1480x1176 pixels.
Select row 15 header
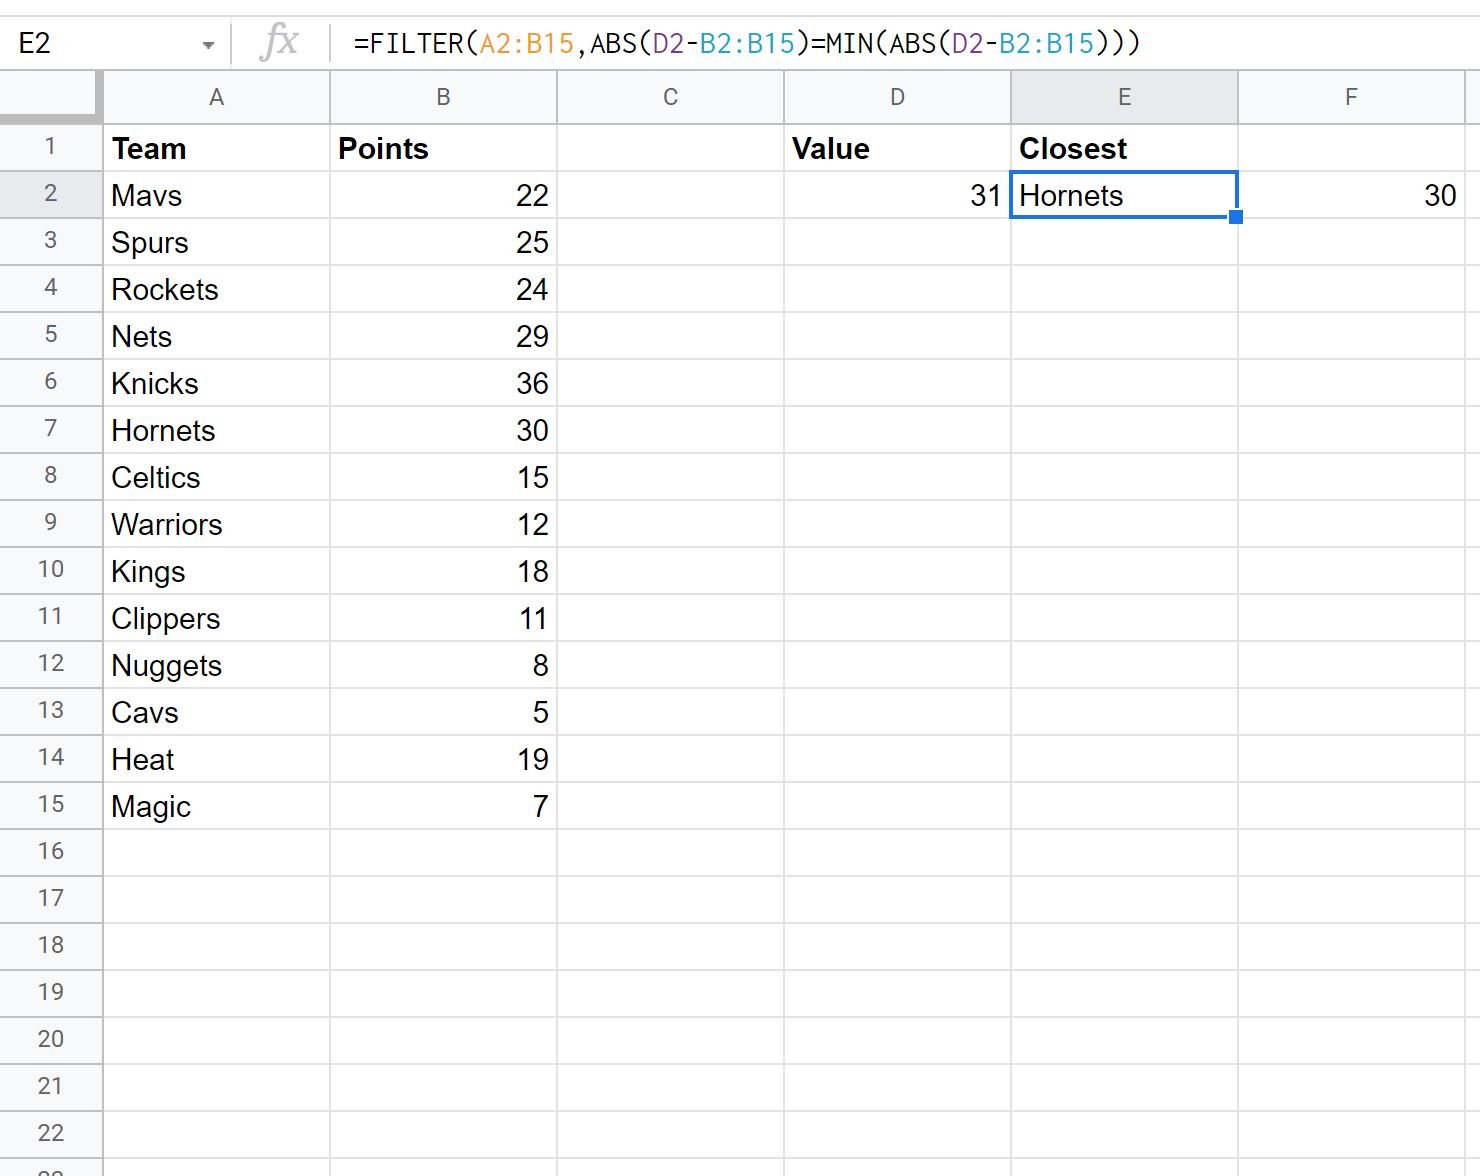(x=50, y=805)
